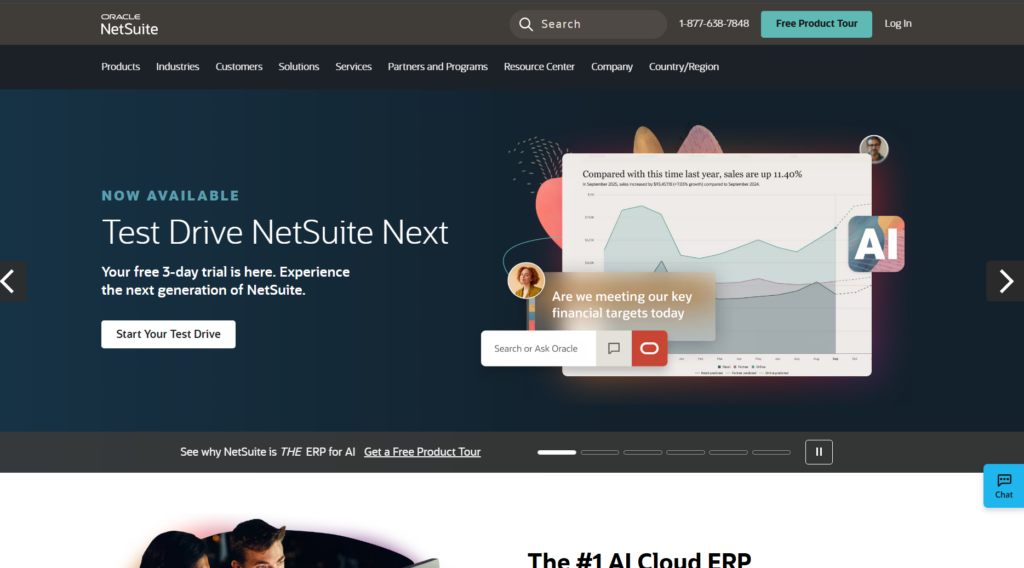Viewport: 1024px width, 568px height.
Task: Open the Industries menu
Action: (x=178, y=67)
